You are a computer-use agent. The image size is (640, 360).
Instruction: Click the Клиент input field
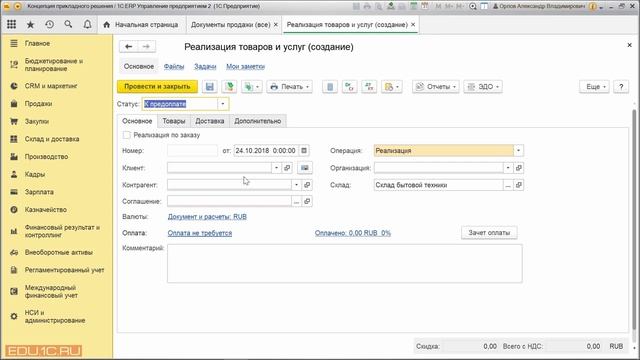[x=219, y=168]
